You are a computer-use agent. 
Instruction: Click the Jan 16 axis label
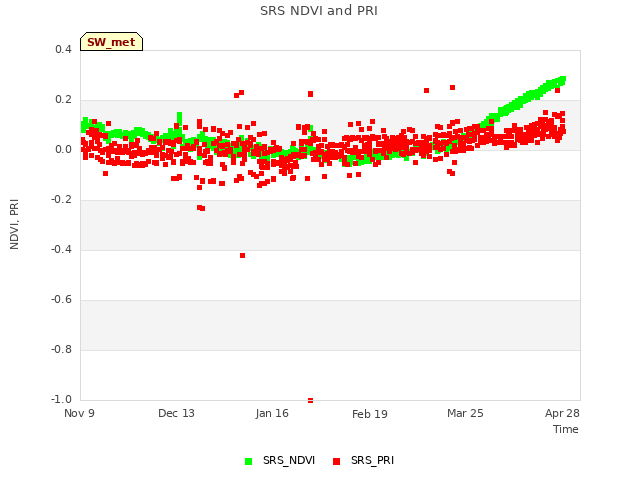tap(272, 413)
